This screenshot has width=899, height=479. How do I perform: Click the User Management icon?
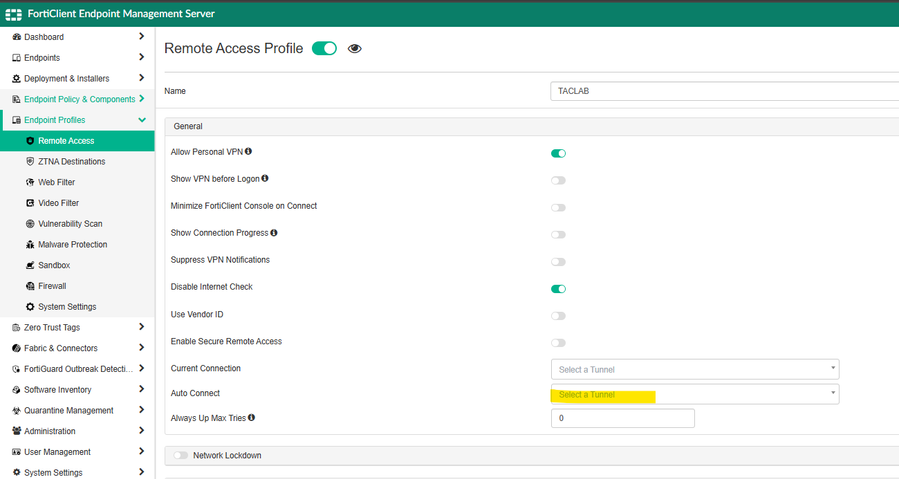(x=17, y=452)
